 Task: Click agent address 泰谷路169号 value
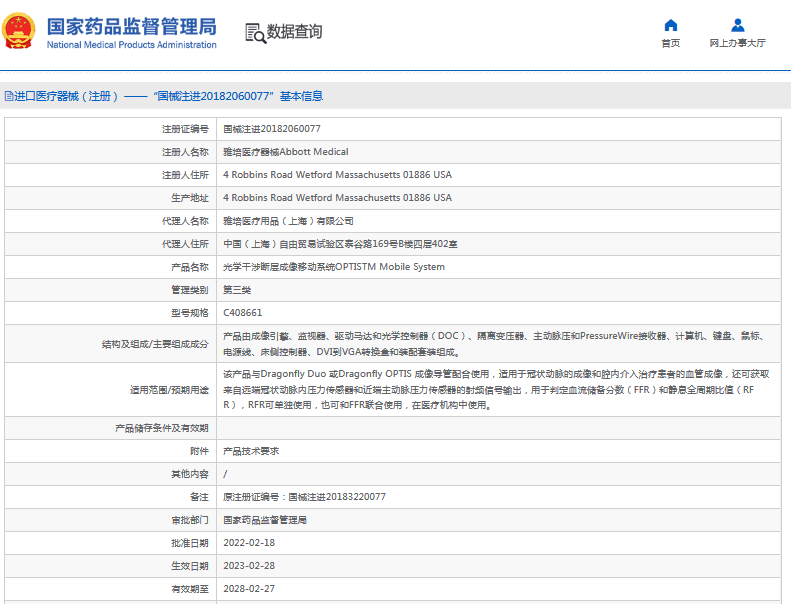pyautogui.click(x=341, y=244)
